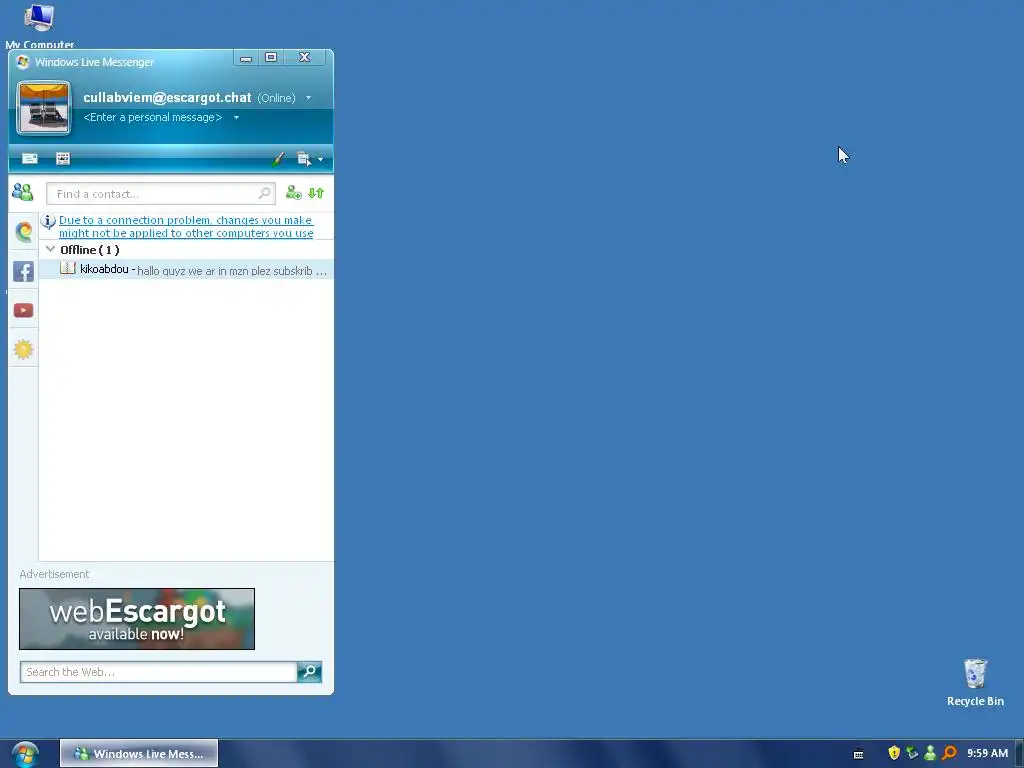Image resolution: width=1024 pixels, height=768 pixels.
Task: Open the connection problem warning link
Action: pos(186,227)
